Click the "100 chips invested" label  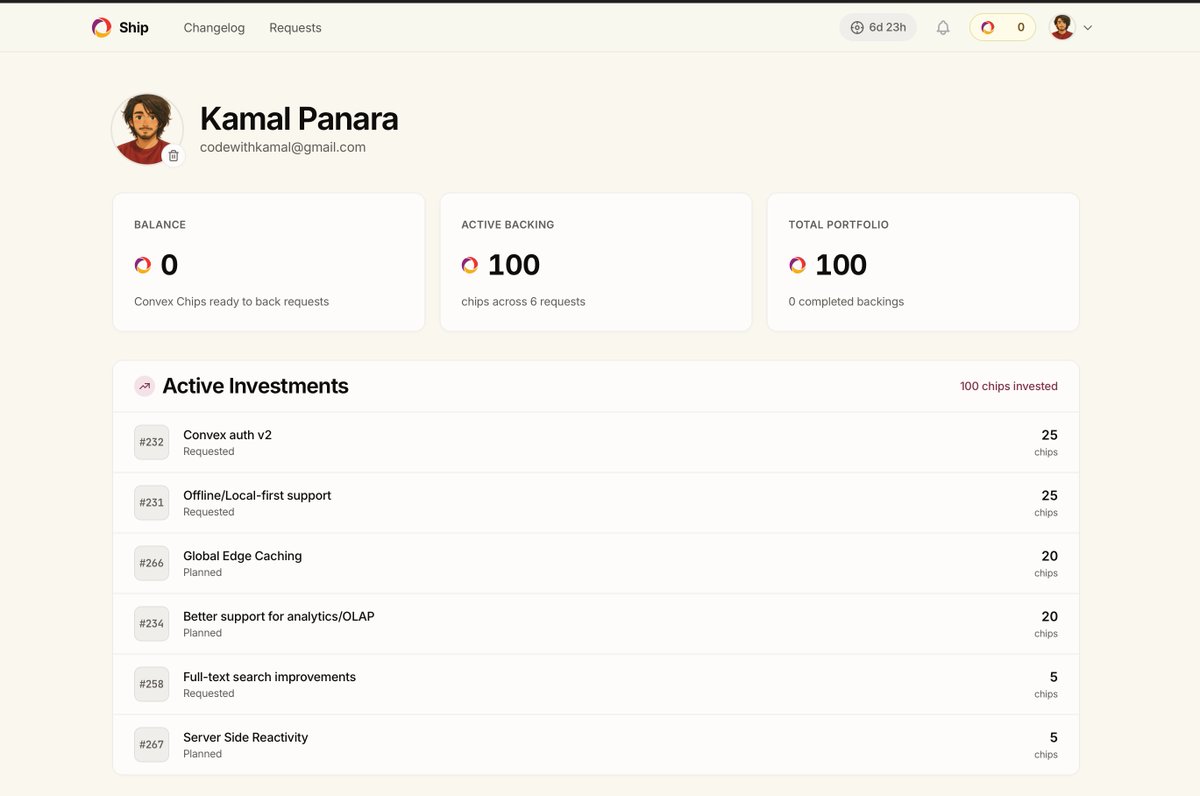coord(1009,386)
